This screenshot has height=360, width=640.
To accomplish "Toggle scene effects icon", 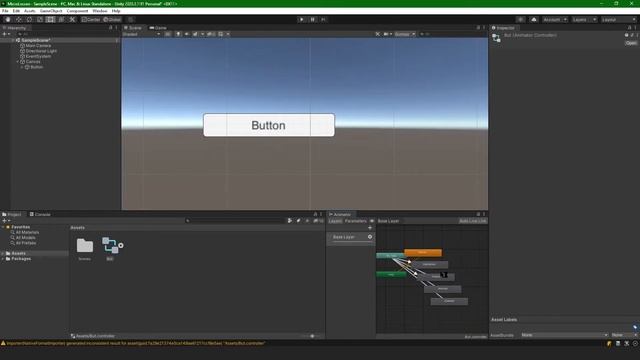I will click(196, 34).
